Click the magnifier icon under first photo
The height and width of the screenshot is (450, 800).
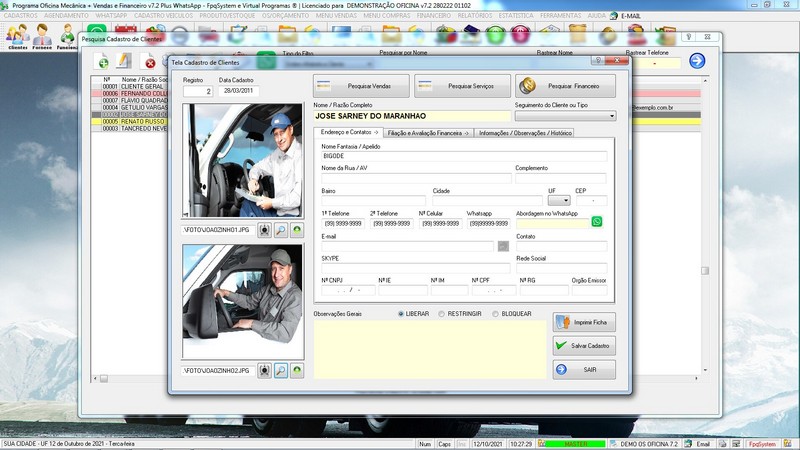point(281,229)
